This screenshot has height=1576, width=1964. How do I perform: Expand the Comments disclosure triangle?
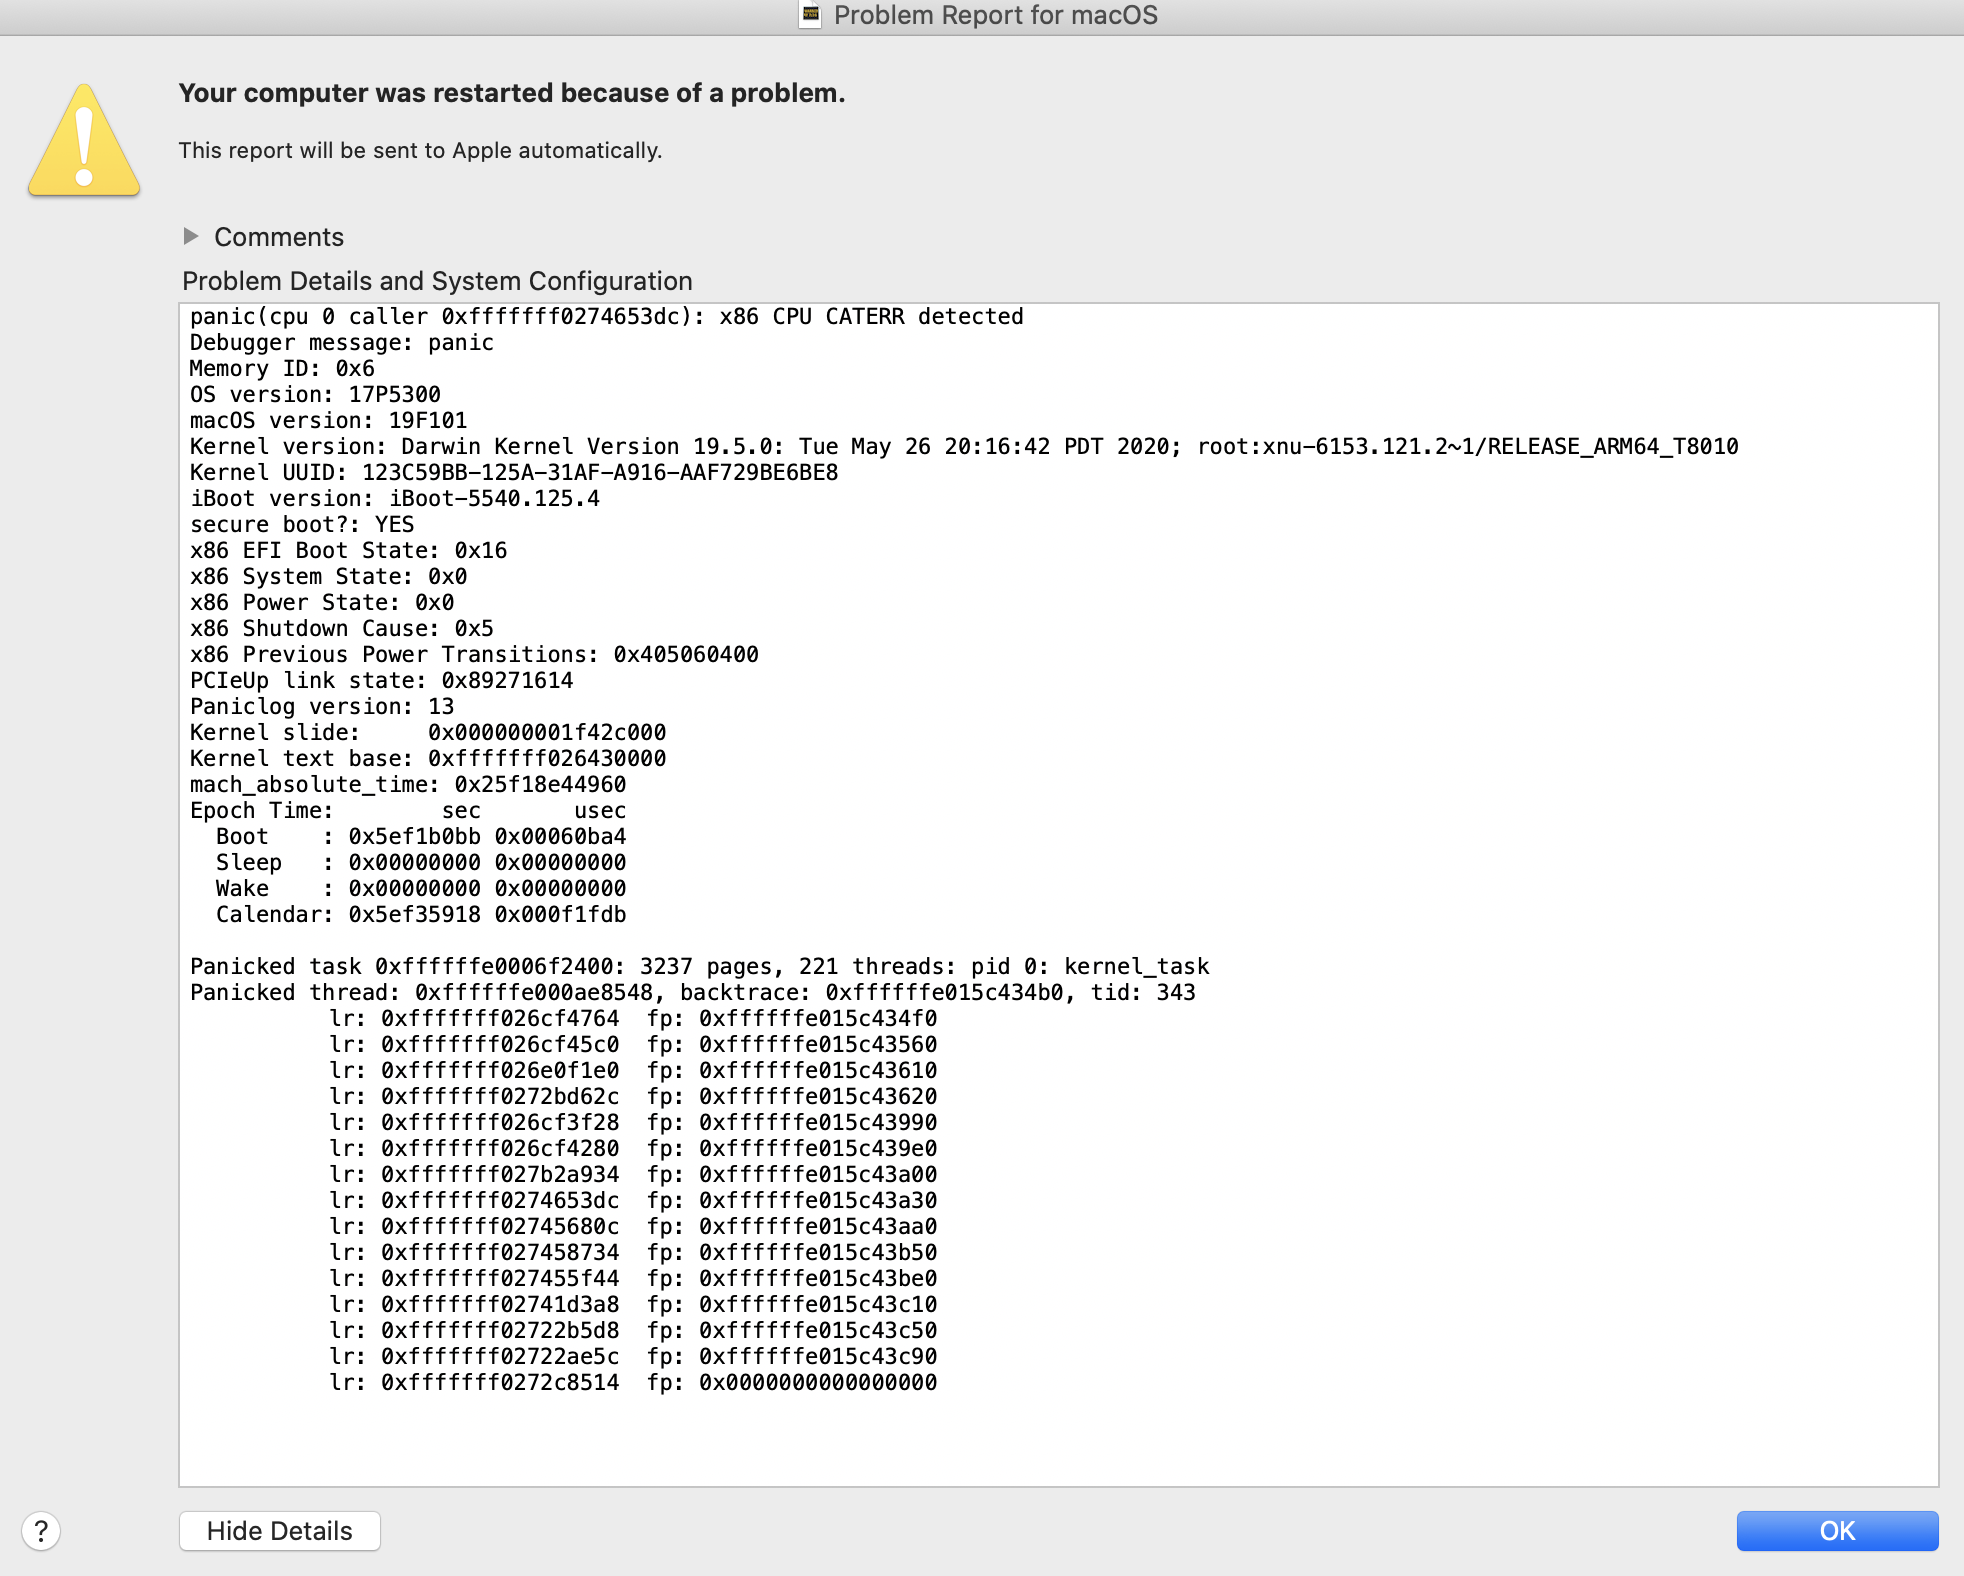[191, 236]
